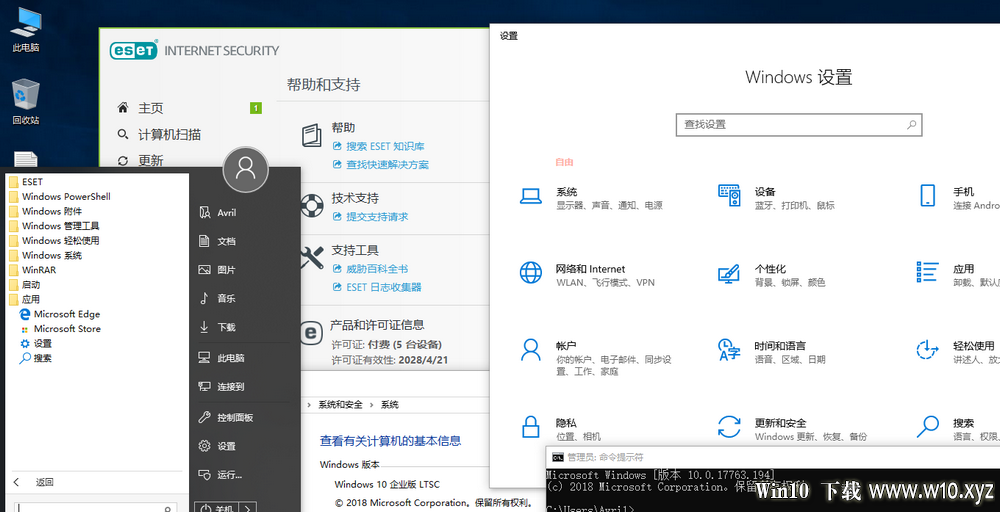Click the 个性化 paintbrush icon
Image resolution: width=1000 pixels, height=512 pixels.
click(728, 273)
